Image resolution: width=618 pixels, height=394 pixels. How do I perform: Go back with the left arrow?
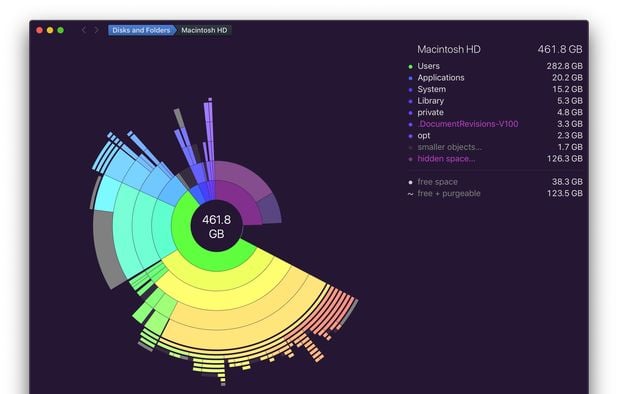84,30
